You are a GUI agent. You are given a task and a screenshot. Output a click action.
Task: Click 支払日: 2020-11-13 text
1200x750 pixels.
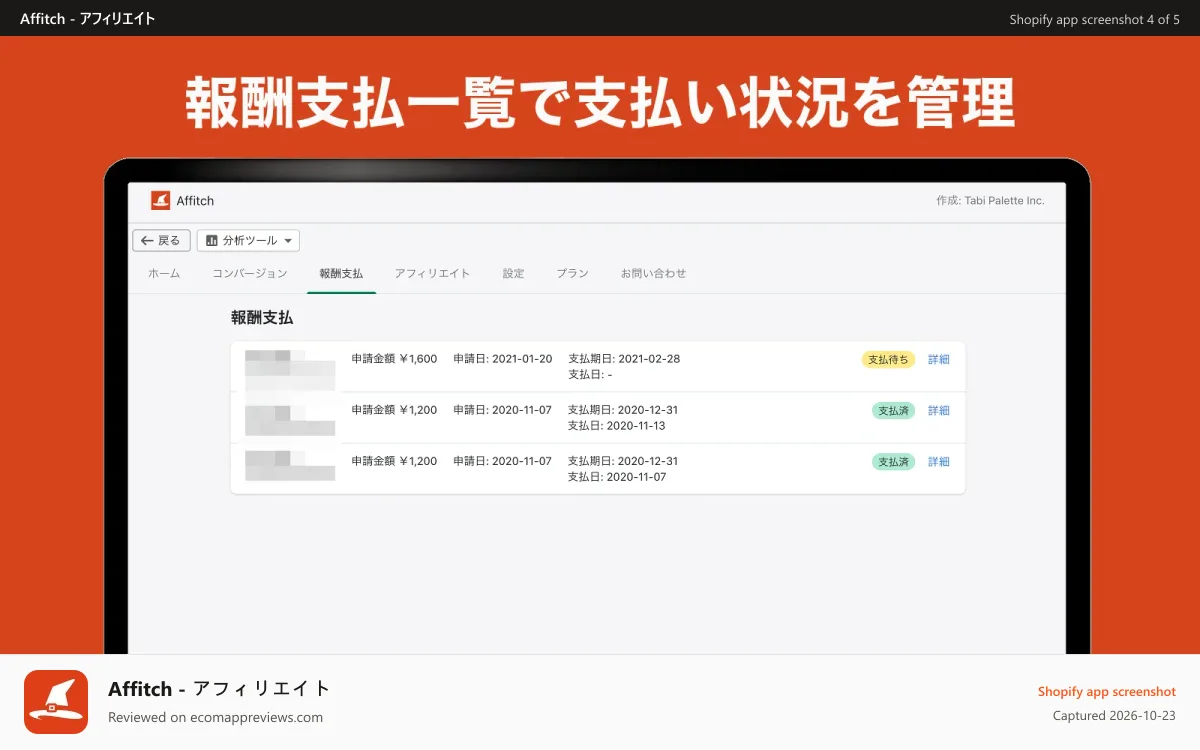click(x=617, y=426)
